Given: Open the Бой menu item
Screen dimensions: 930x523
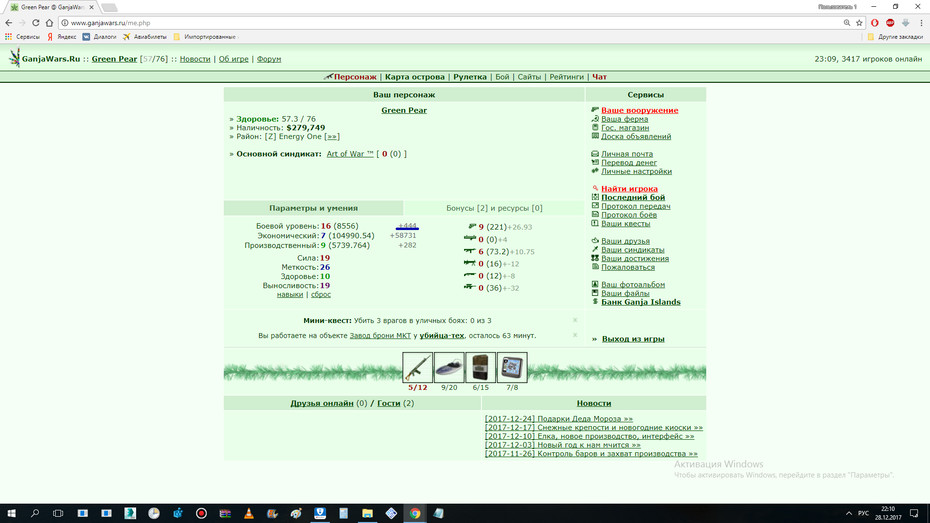Looking at the screenshot, I should 502,76.
